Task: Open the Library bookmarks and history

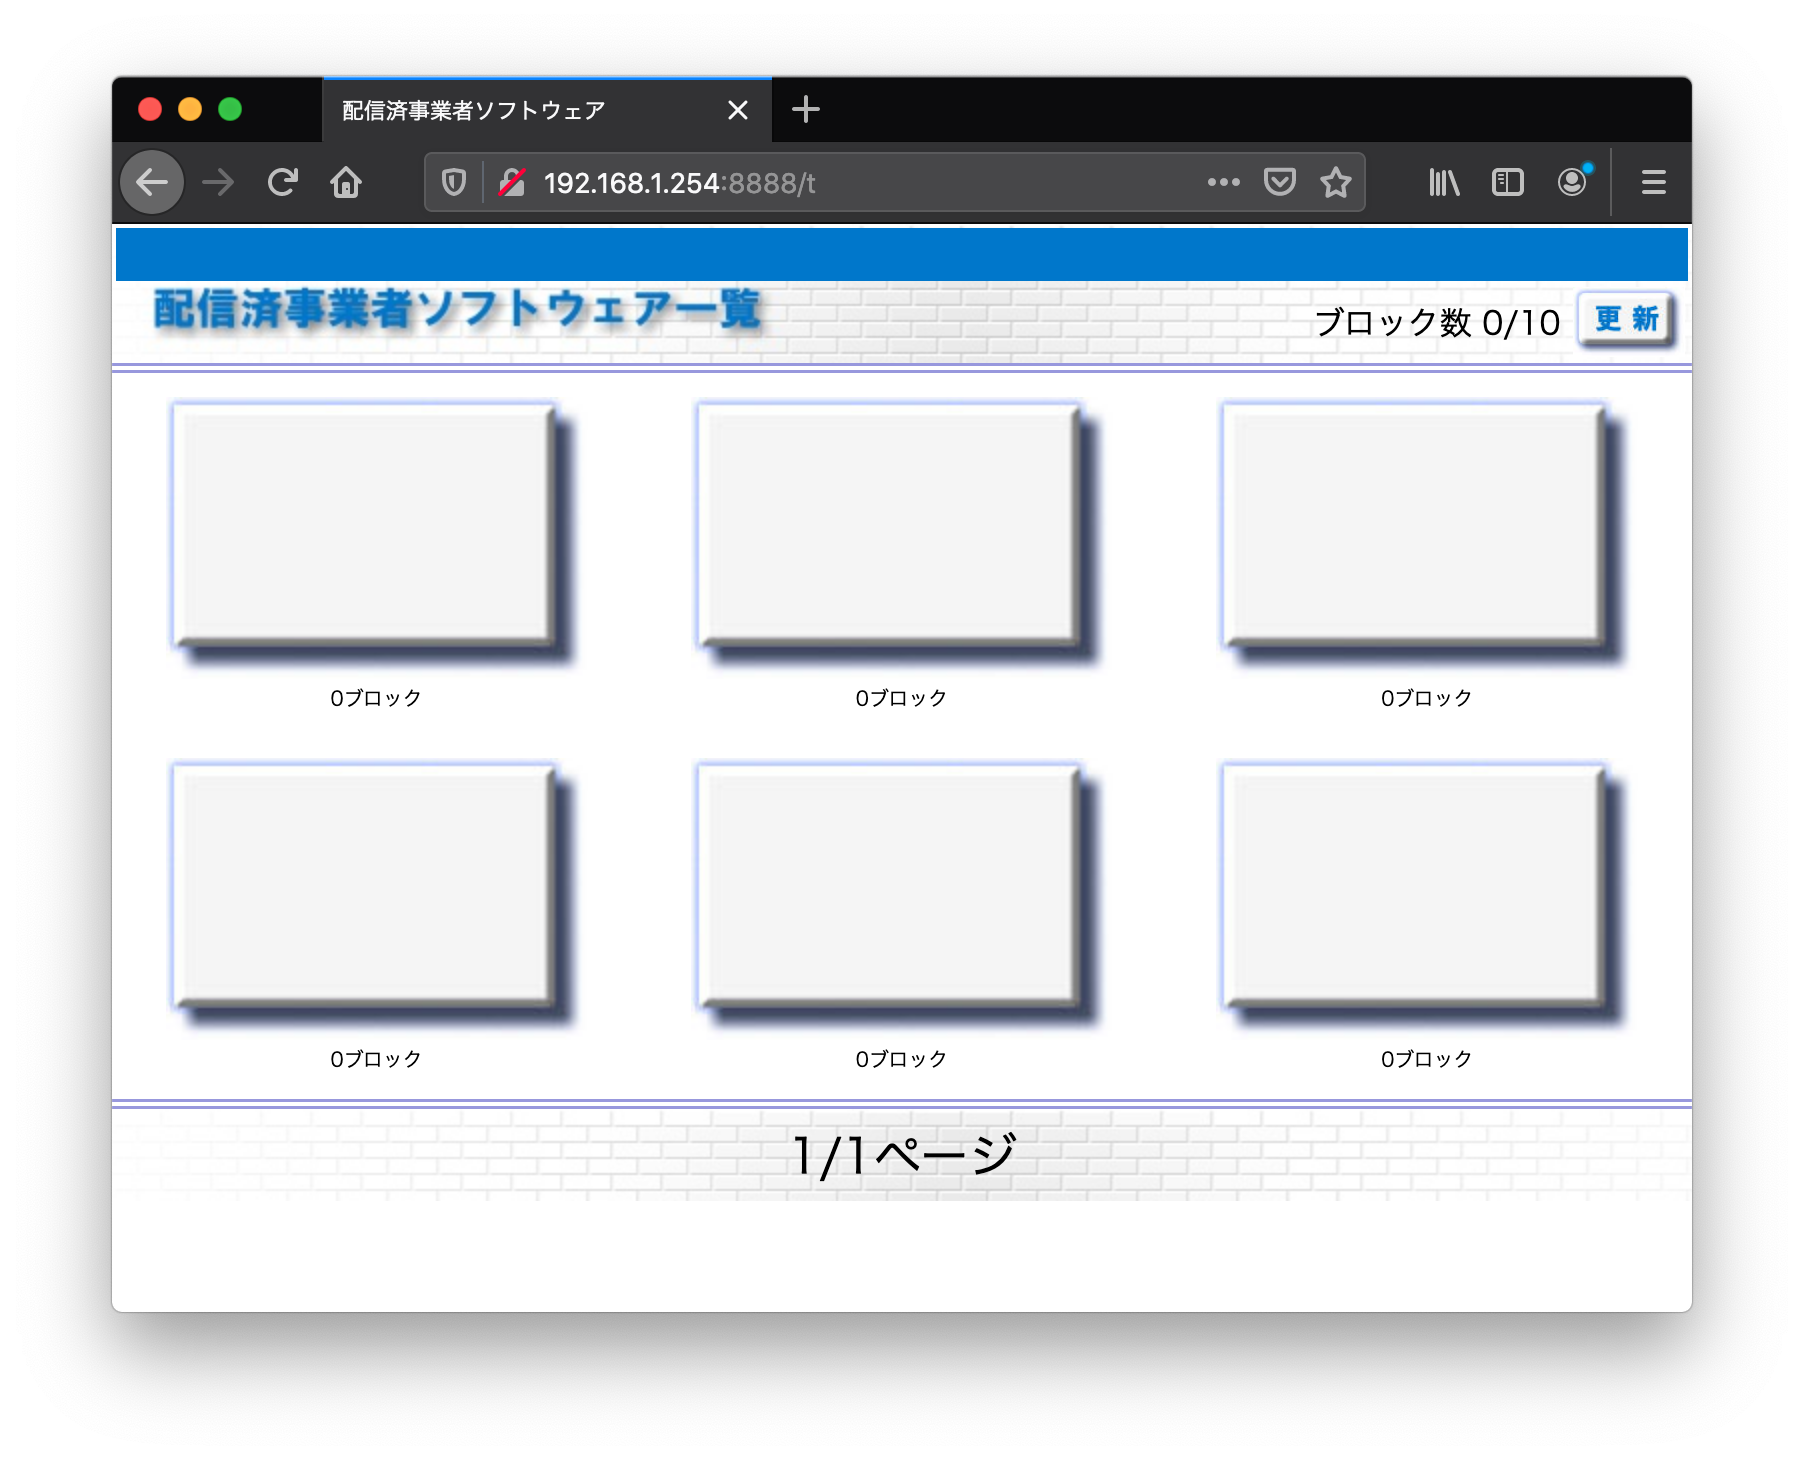Action: pos(1444,182)
